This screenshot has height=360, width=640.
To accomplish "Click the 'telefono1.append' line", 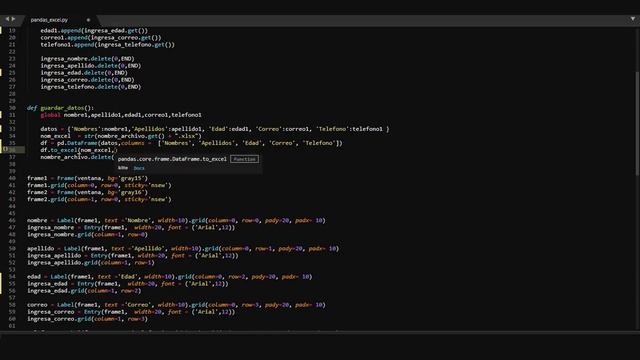I will tap(107, 44).
